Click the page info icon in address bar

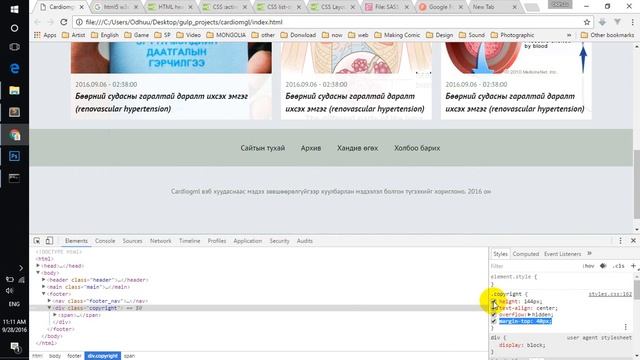point(79,22)
